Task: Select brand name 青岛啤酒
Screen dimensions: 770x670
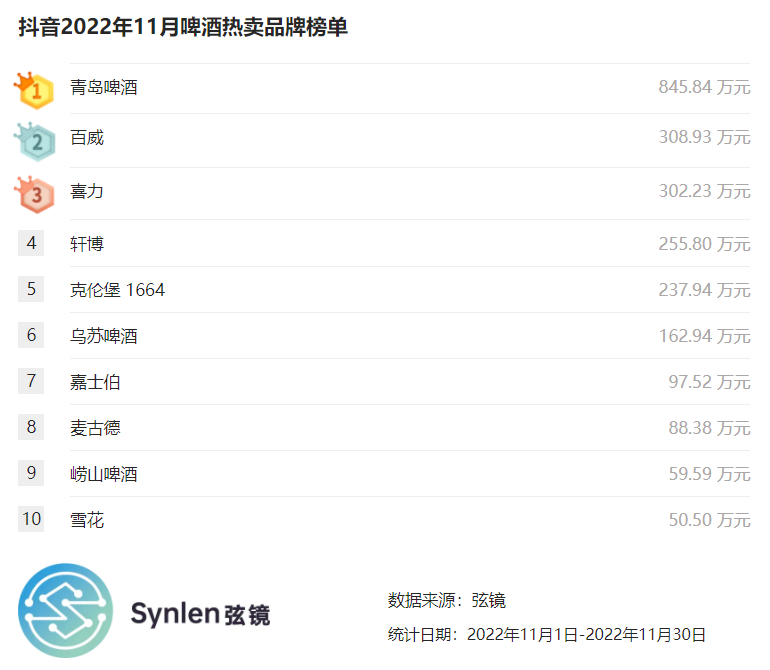Action: [104, 87]
